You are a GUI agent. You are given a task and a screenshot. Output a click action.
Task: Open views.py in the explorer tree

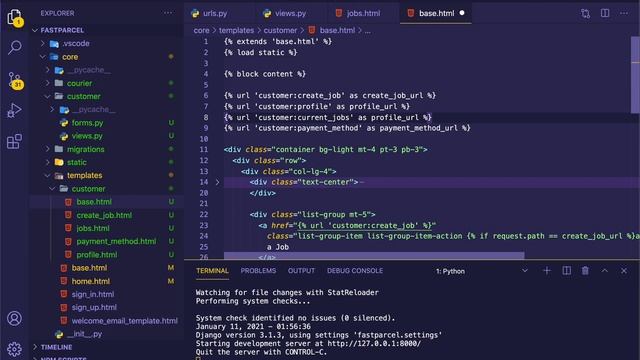tap(87, 136)
